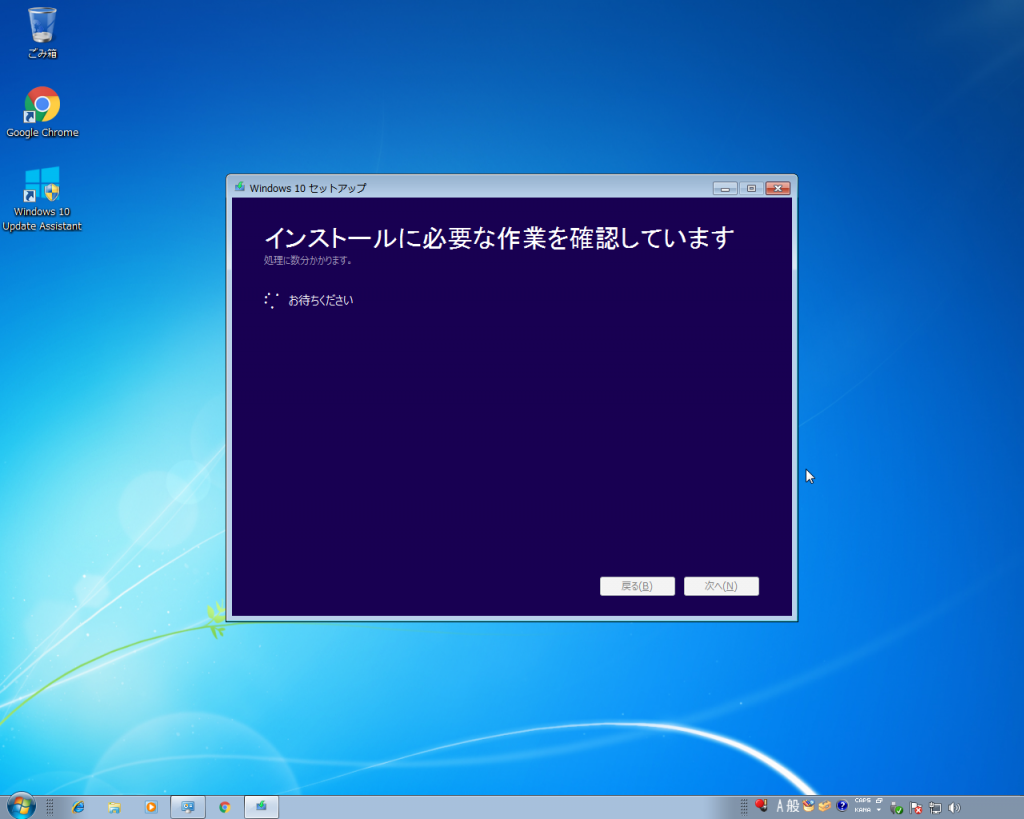1024x819 pixels.
Task: Click the 次へ(N) button
Action: 721,586
